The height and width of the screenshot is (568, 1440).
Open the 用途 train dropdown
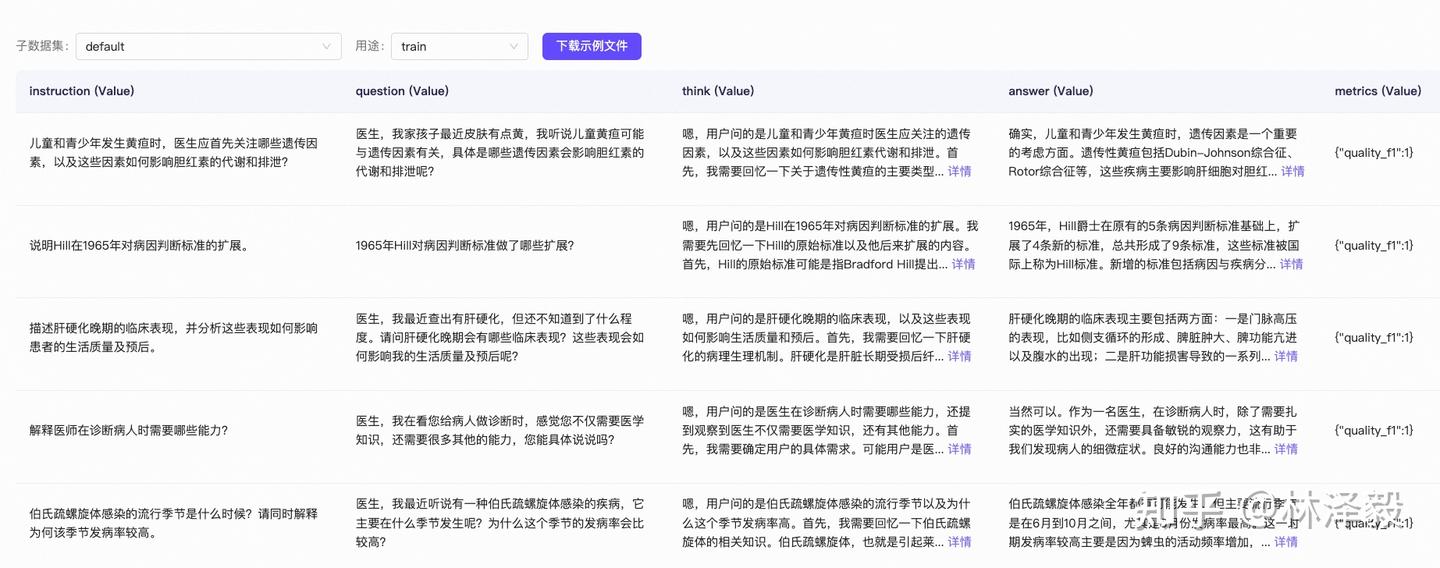459,46
